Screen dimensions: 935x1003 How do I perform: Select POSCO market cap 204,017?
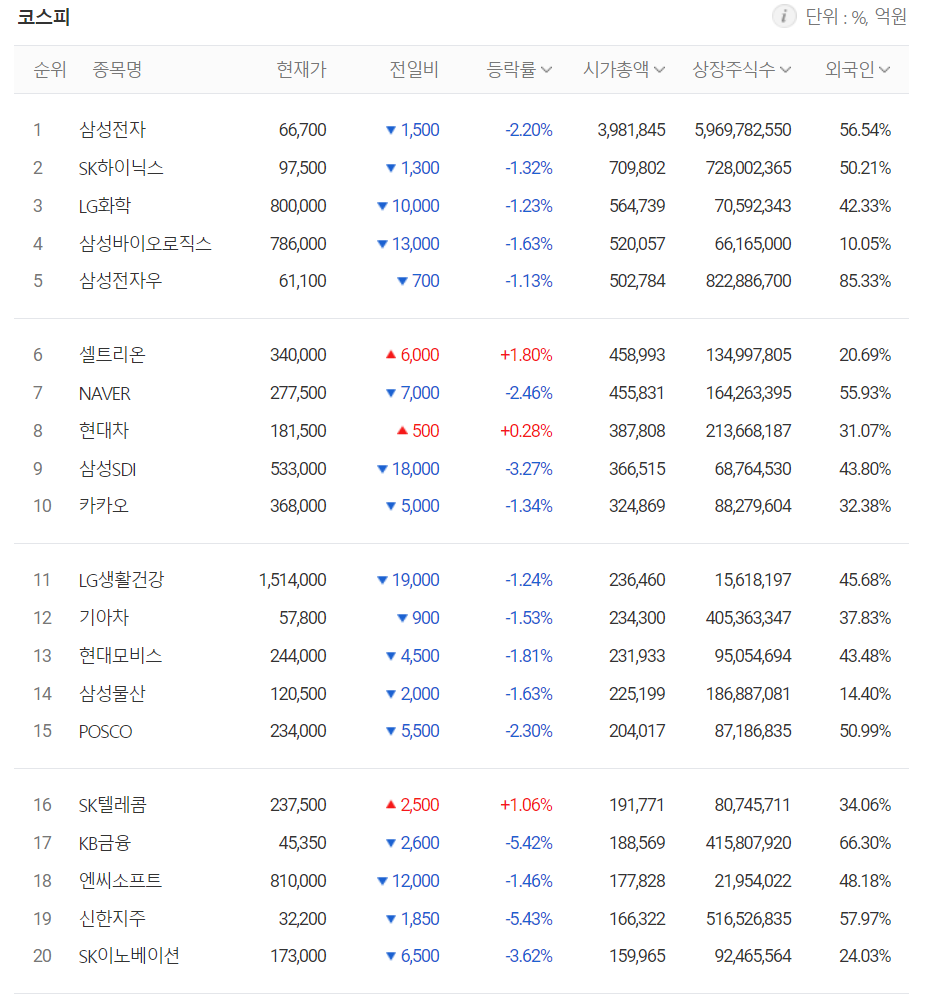tap(637, 731)
